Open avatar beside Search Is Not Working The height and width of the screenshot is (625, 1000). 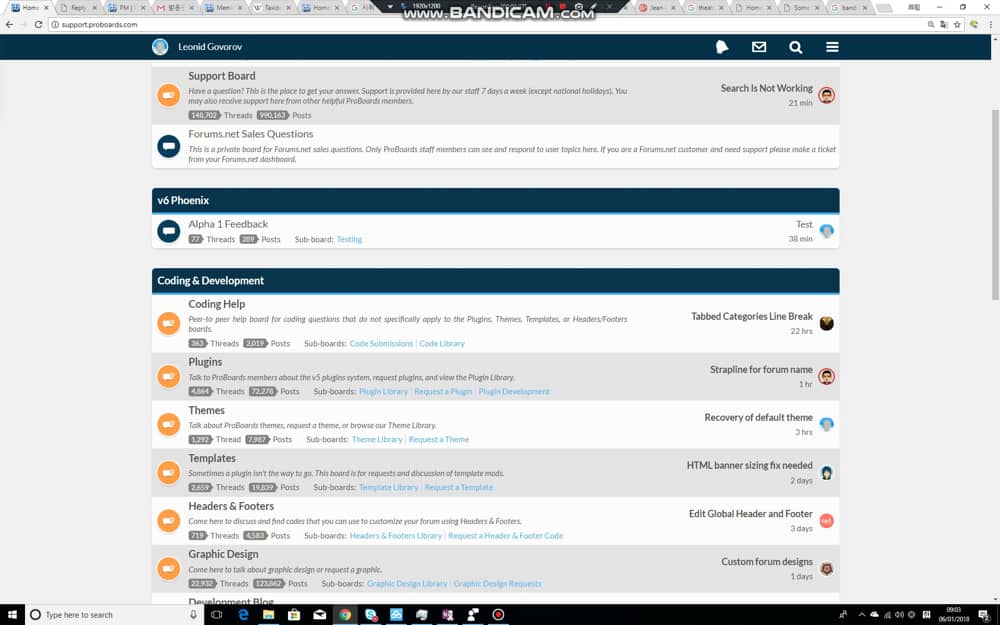tap(827, 96)
